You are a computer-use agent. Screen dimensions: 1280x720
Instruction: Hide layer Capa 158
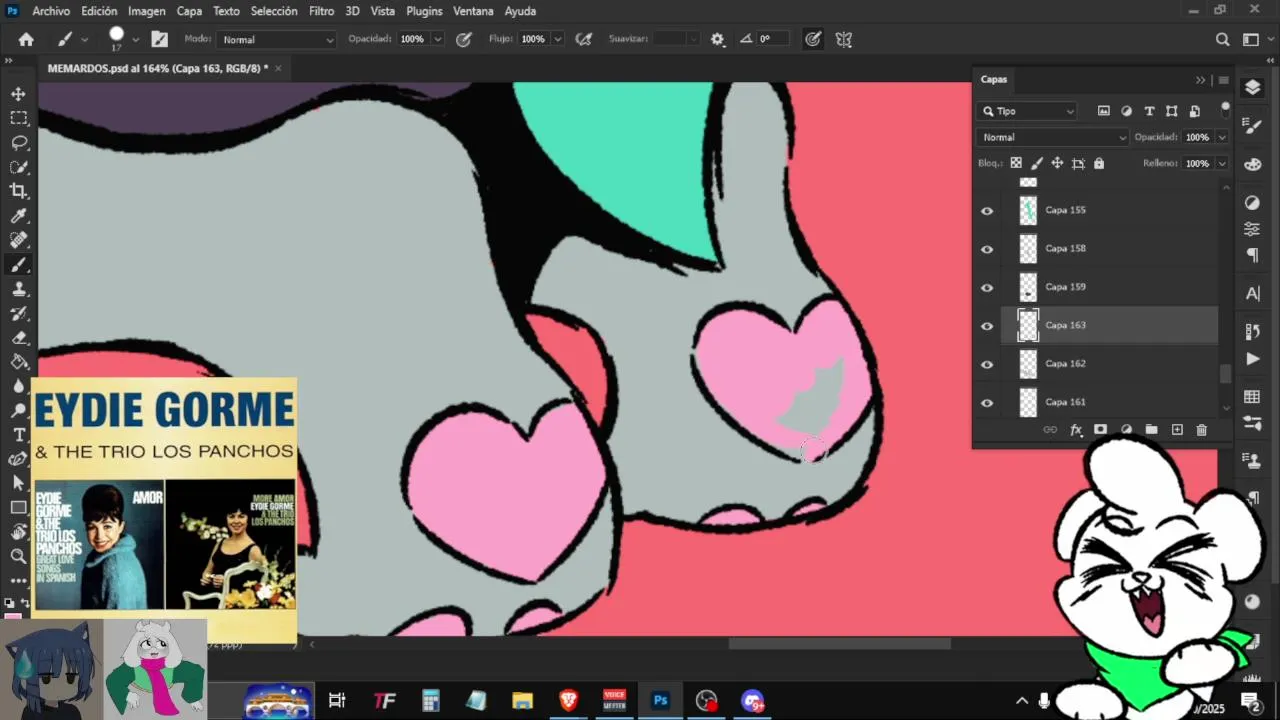click(987, 249)
